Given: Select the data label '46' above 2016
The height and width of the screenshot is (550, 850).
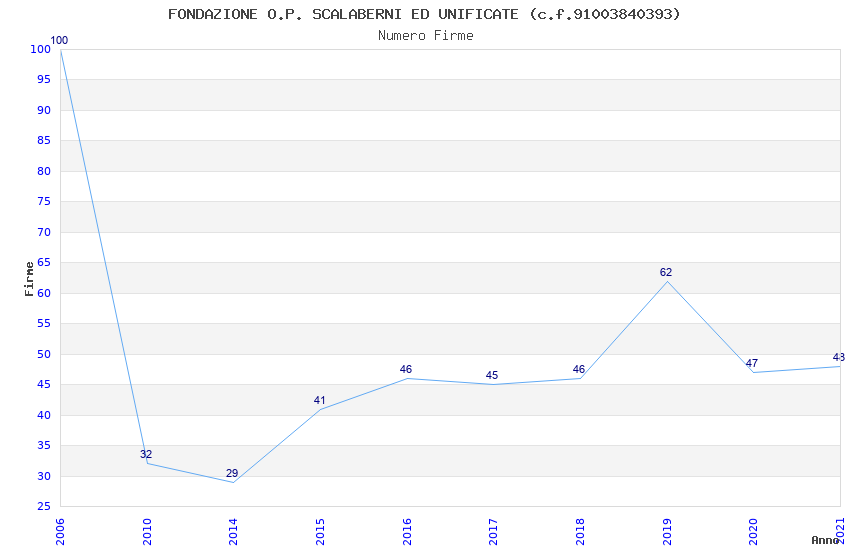Looking at the screenshot, I should click(x=405, y=369).
